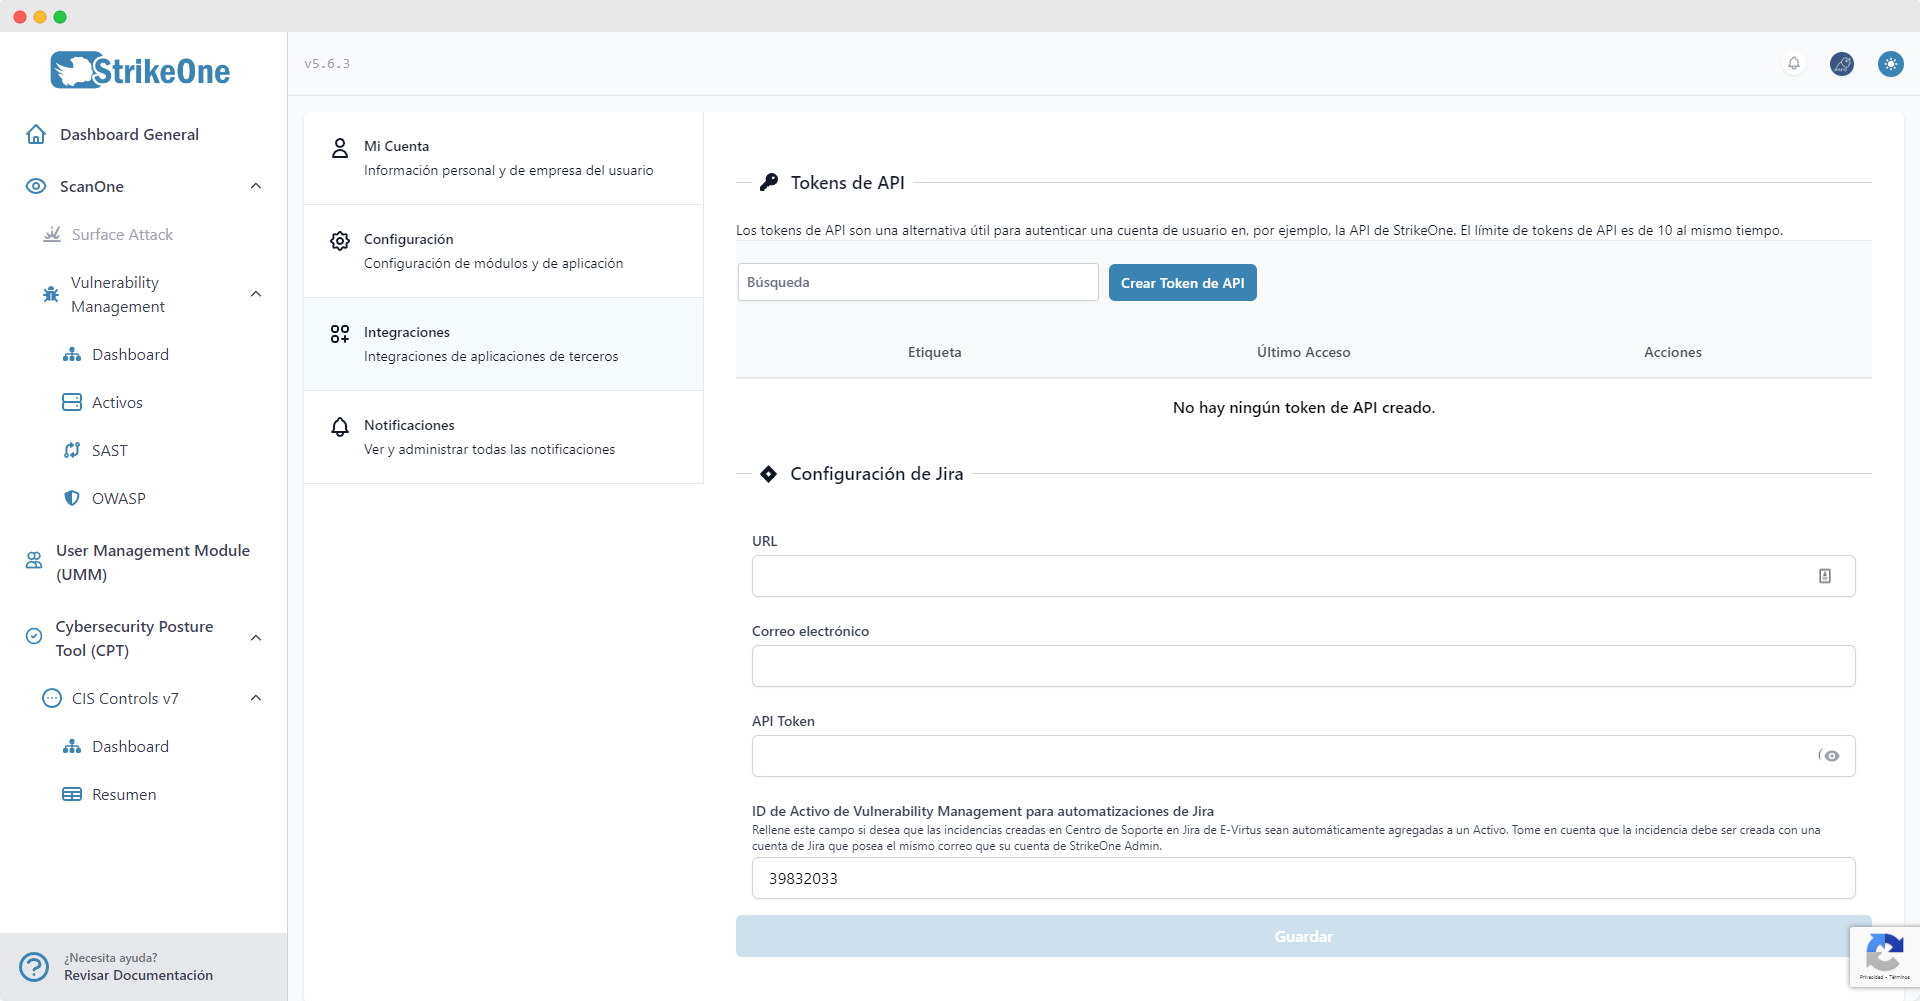Click the Activos server icon
The width and height of the screenshot is (1920, 1001).
click(72, 402)
